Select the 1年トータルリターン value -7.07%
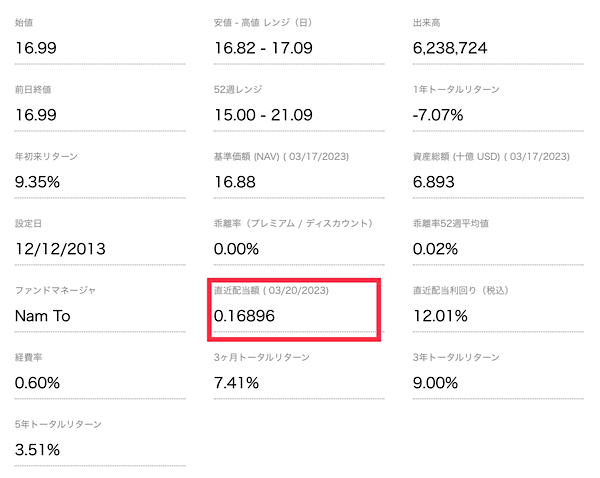 point(438,115)
